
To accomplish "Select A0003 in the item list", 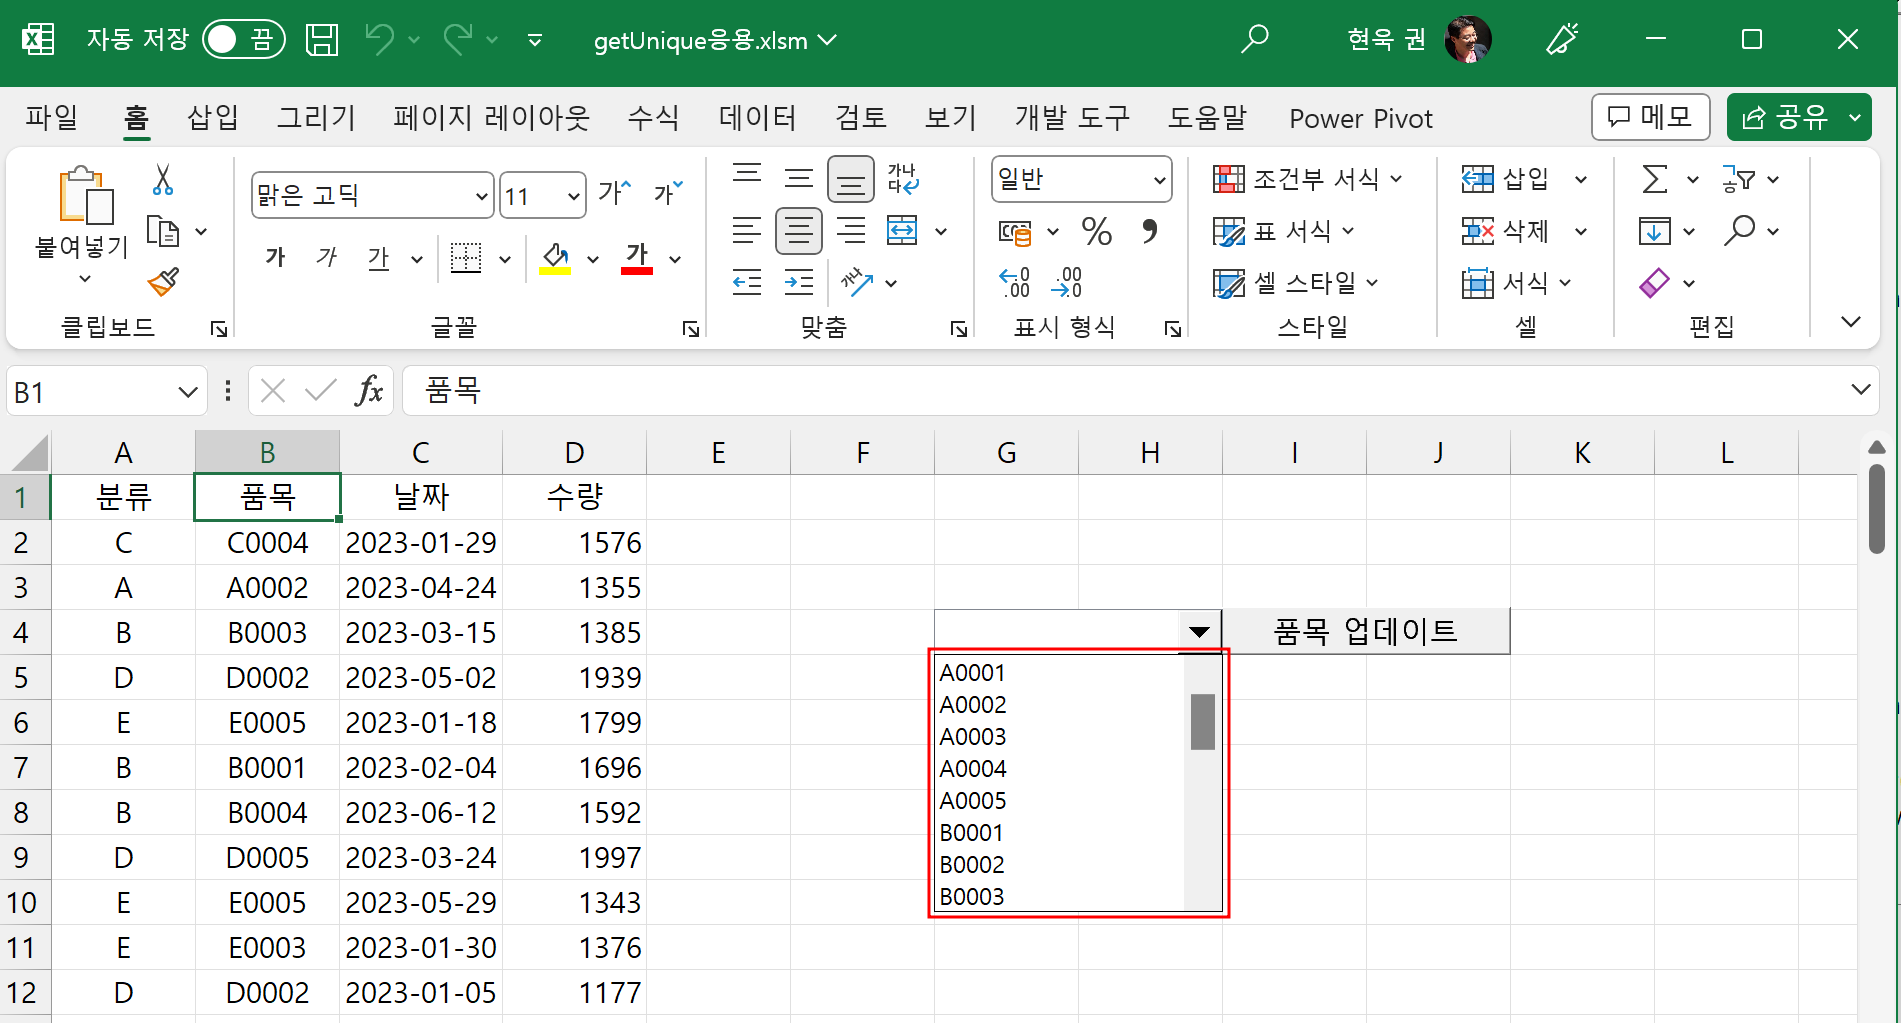I will pos(971,736).
